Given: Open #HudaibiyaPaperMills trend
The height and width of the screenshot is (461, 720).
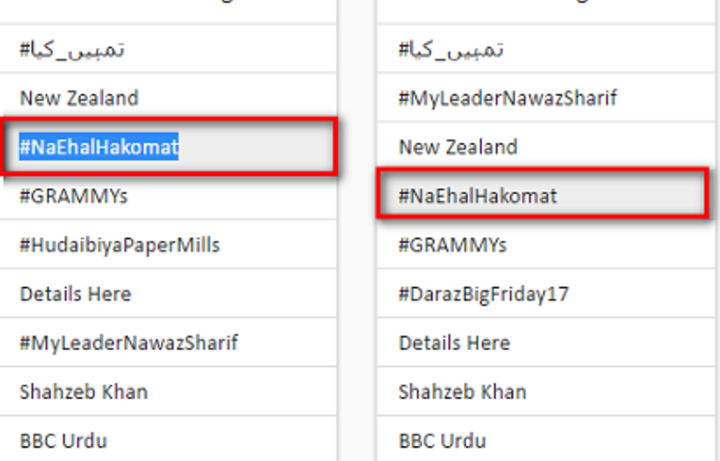Looking at the screenshot, I should [120, 245].
